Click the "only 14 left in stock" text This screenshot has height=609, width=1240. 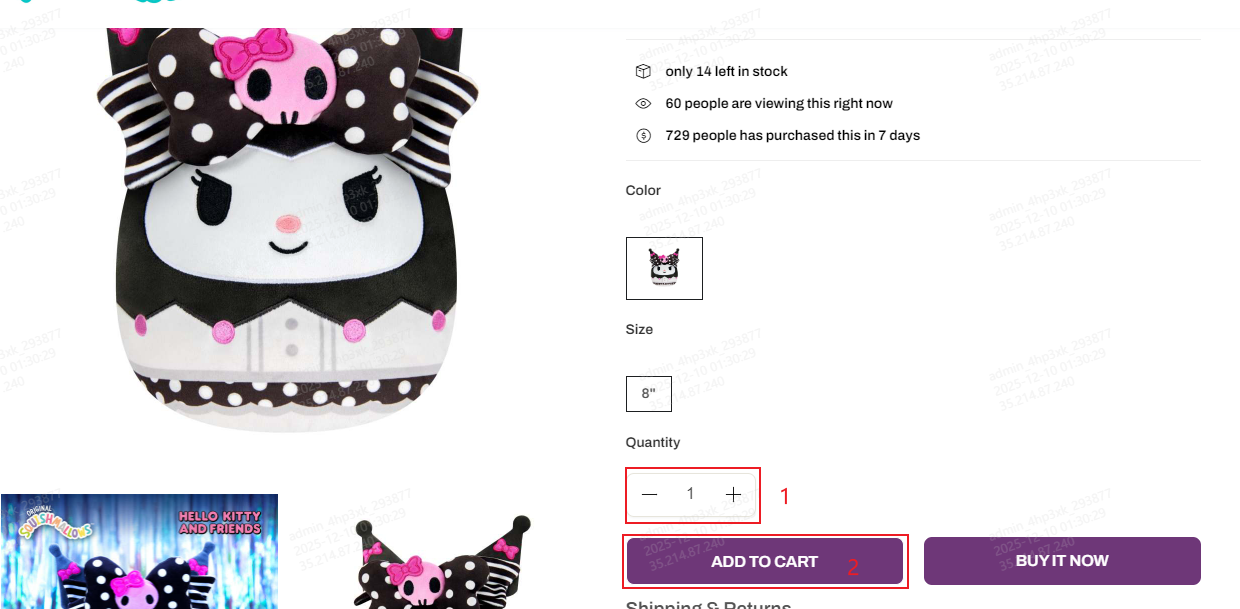pyautogui.click(x=726, y=71)
